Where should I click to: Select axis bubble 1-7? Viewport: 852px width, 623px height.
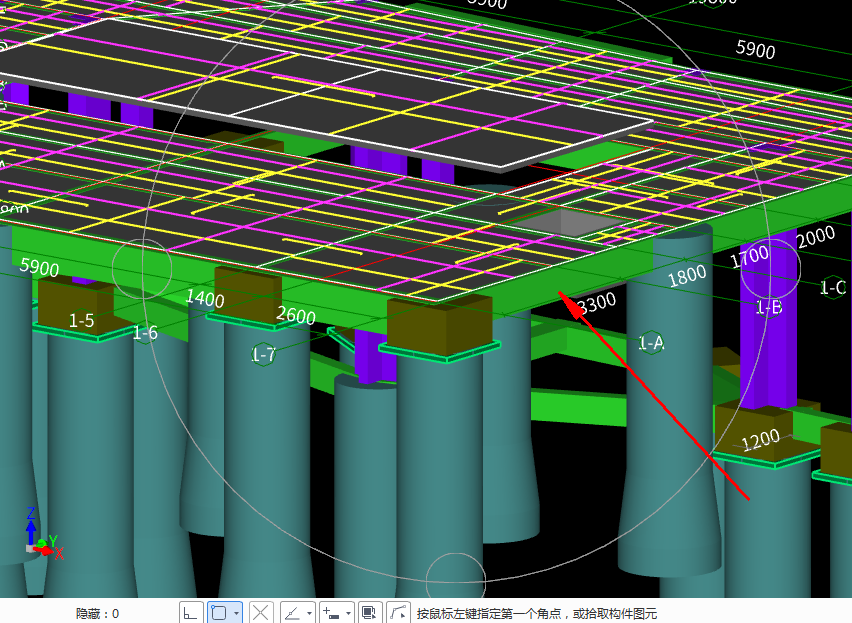pyautogui.click(x=264, y=355)
